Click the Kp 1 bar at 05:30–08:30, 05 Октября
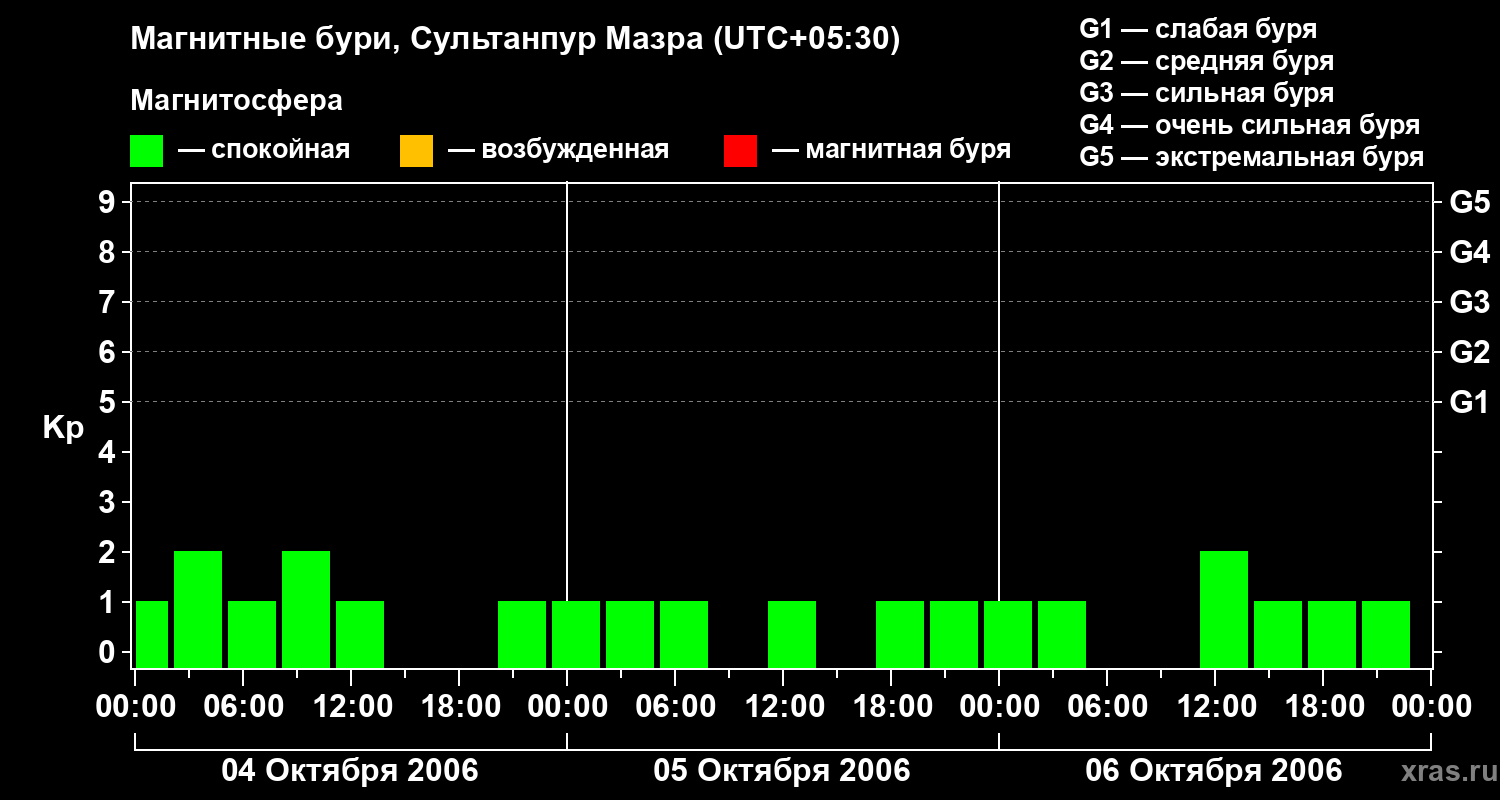Image resolution: width=1500 pixels, height=800 pixels. [684, 634]
